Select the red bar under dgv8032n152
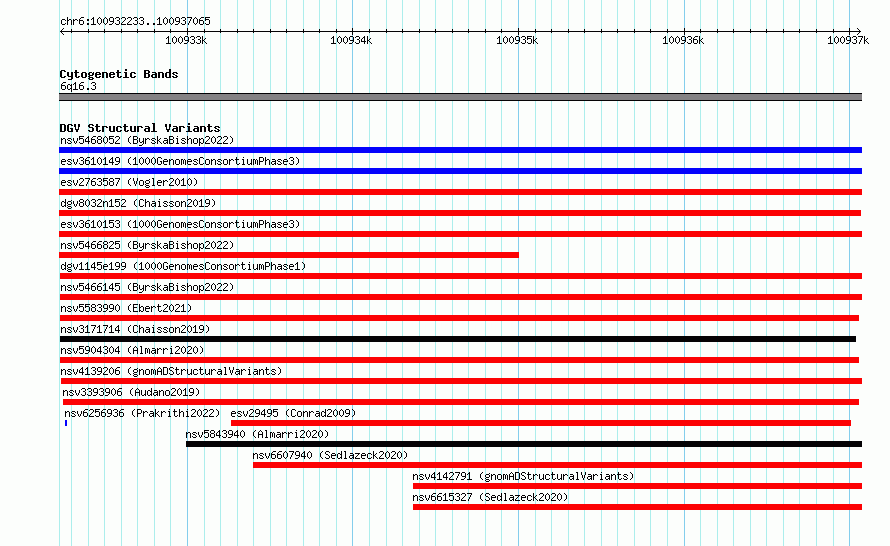 point(460,213)
